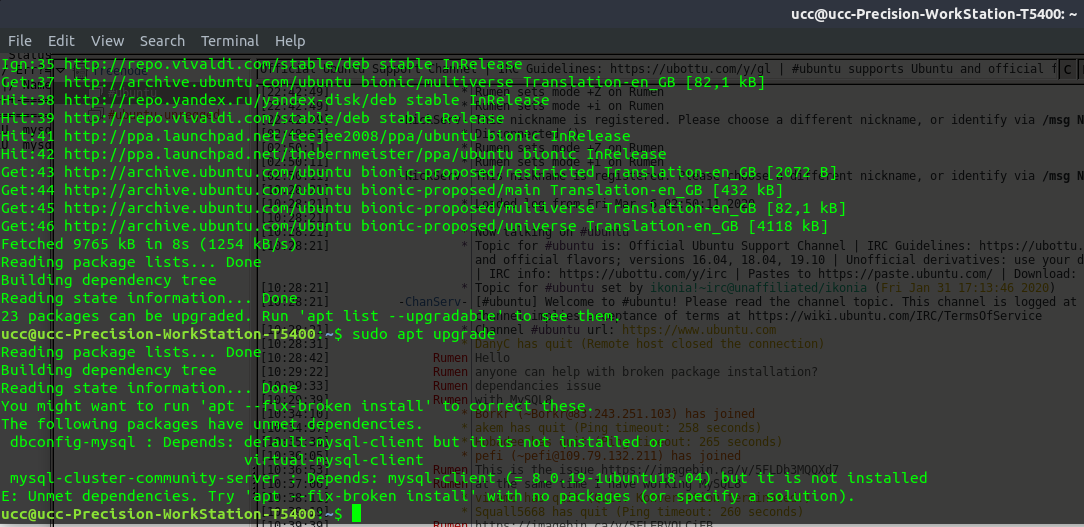The height and width of the screenshot is (527, 1084).
Task: Click the 'Ign:35' vivaldi InRelease line
Action: click(262, 64)
